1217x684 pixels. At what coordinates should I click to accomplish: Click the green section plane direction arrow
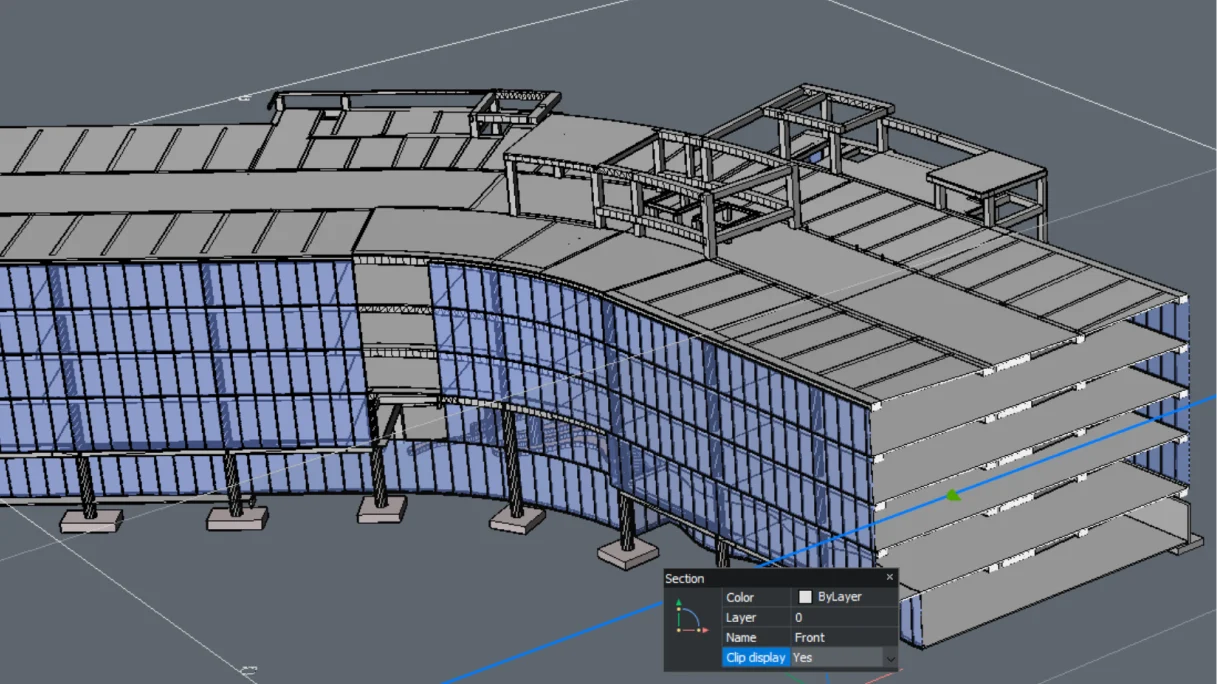click(x=954, y=494)
